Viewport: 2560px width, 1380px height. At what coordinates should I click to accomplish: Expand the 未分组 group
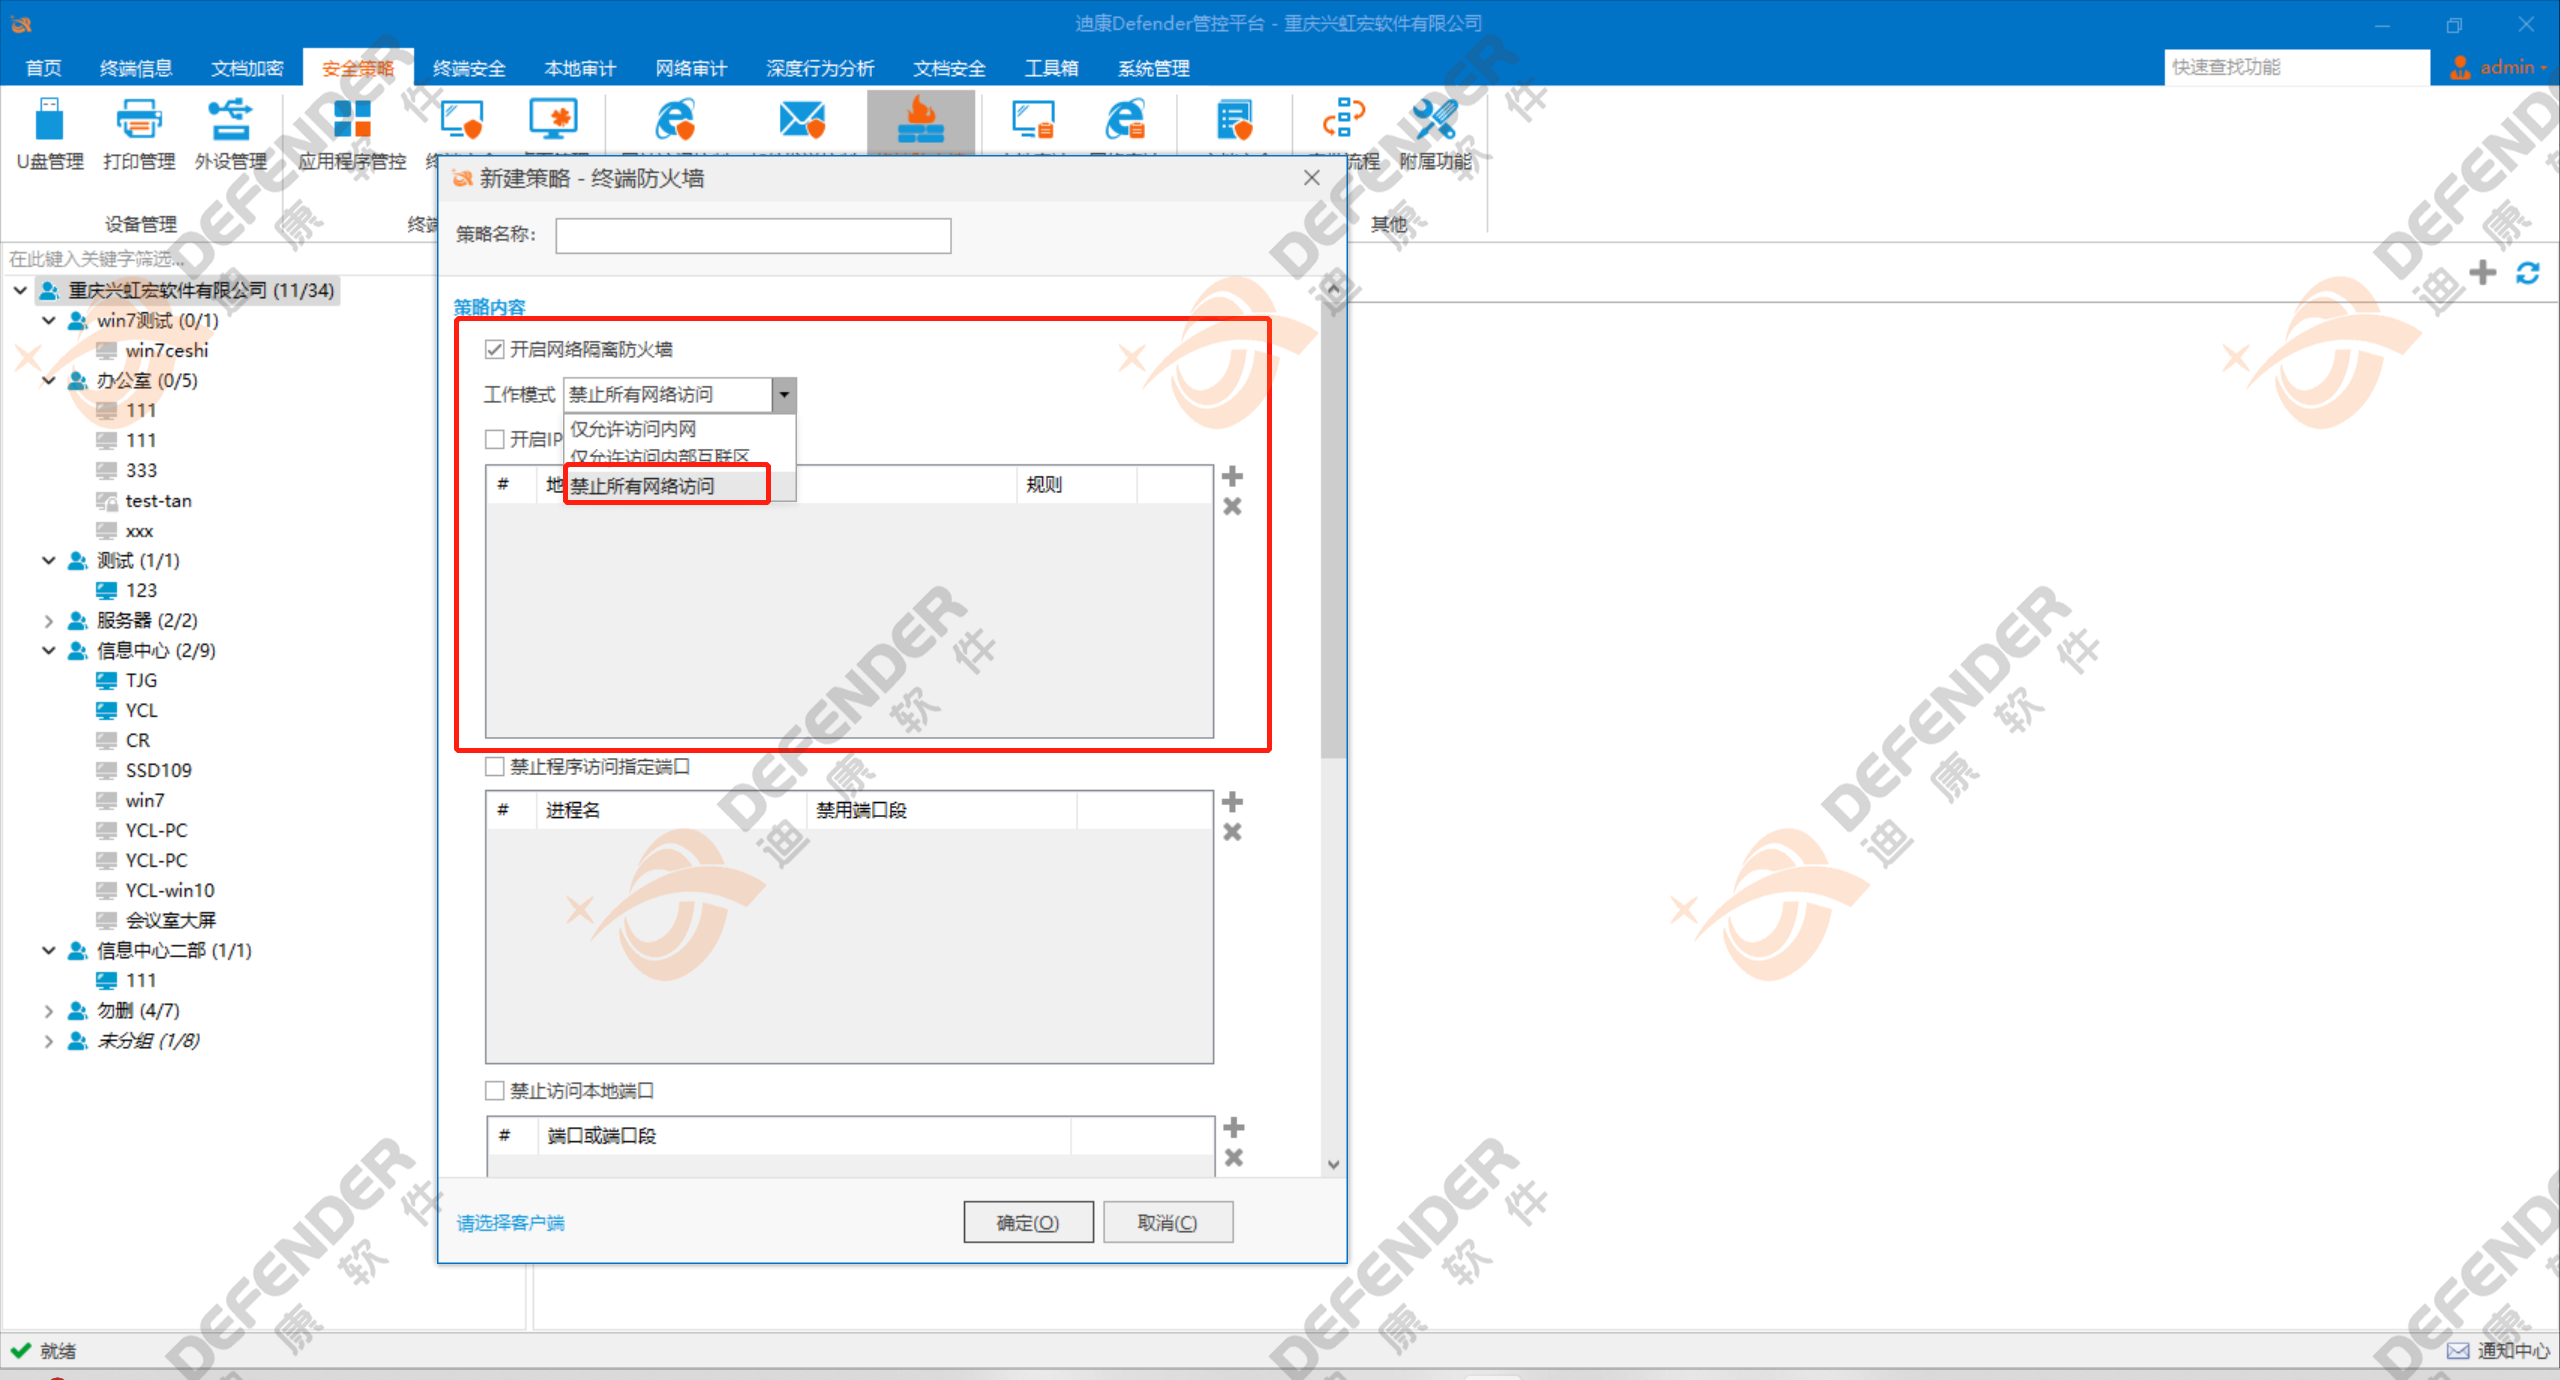[x=48, y=1041]
